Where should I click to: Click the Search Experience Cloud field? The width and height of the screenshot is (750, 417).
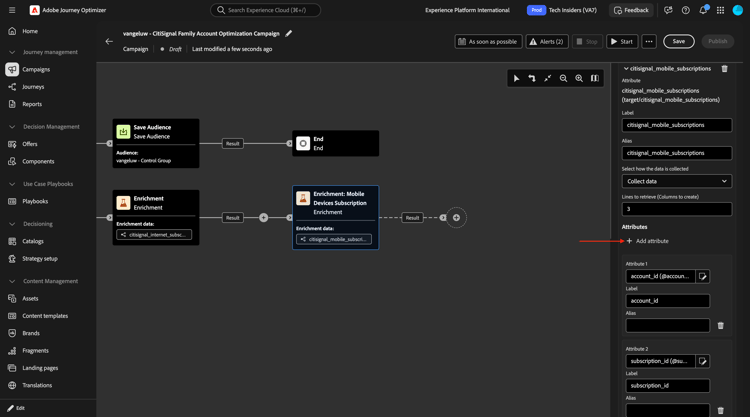point(265,10)
